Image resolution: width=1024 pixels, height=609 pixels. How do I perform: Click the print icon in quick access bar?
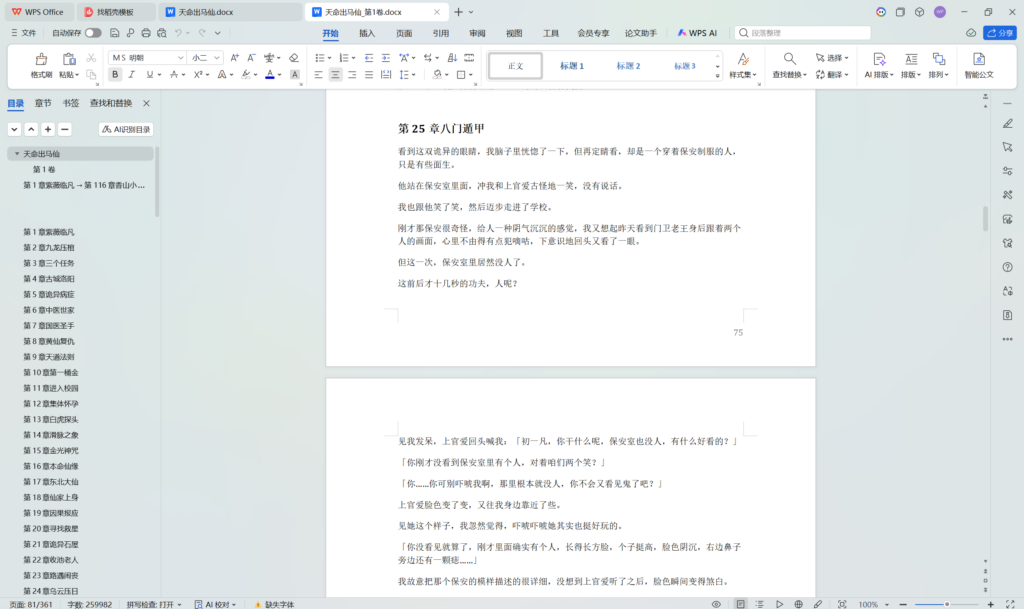[146, 33]
